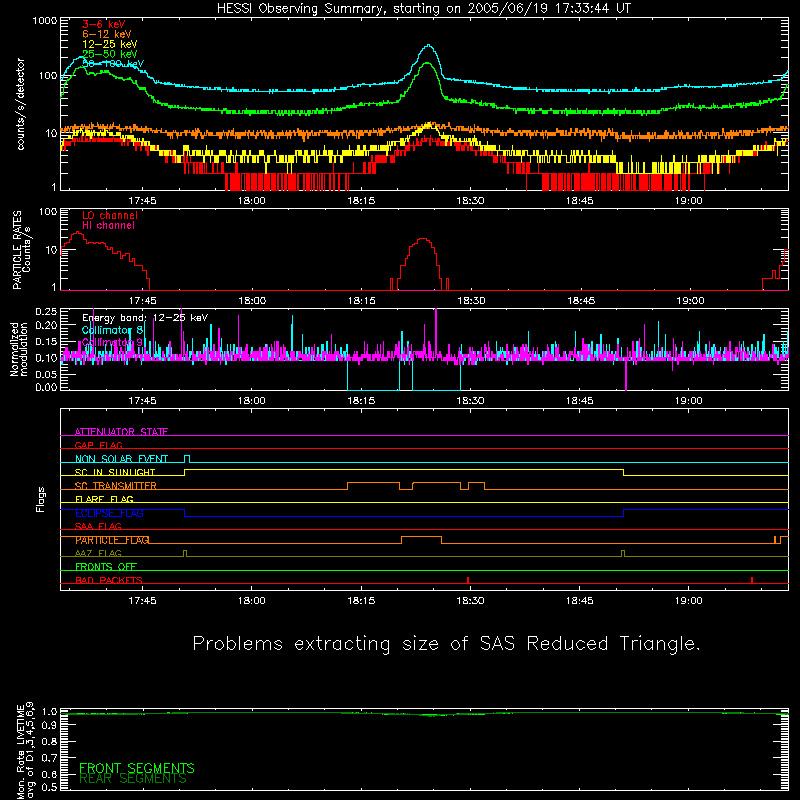
Task: Select the orange 6-12 keV legend label
Action: 107,34
